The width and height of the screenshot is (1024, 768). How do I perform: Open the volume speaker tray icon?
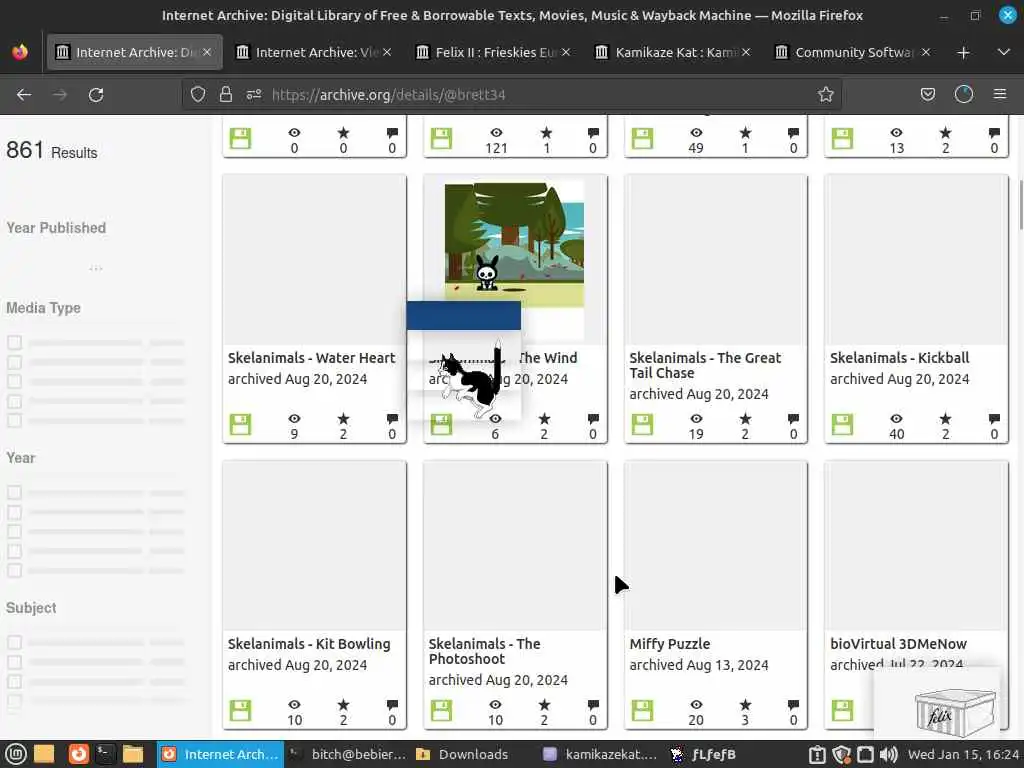pyautogui.click(x=888, y=754)
